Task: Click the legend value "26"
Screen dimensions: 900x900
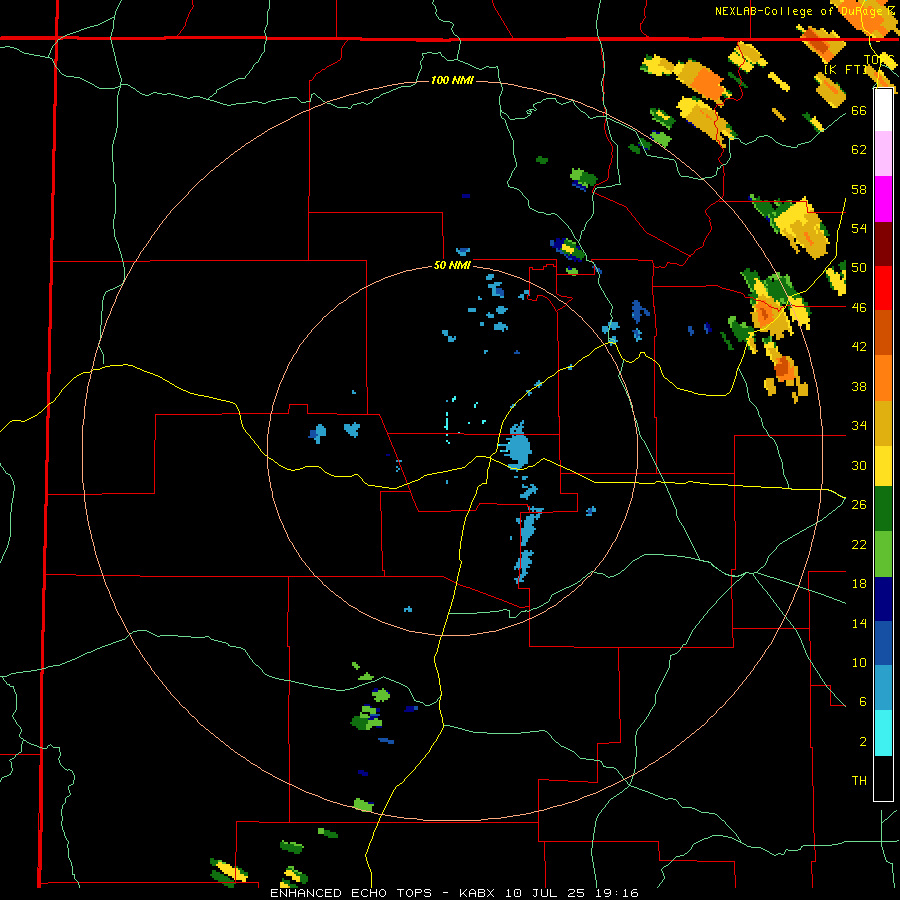Action: tap(859, 505)
